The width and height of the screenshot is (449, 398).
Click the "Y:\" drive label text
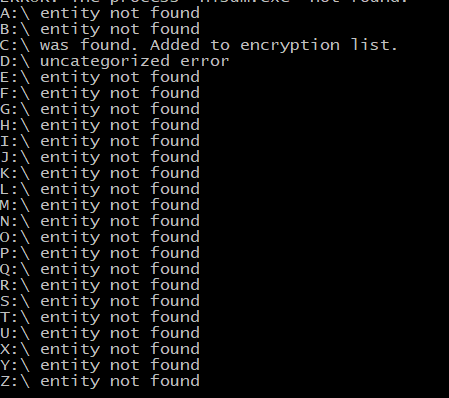tap(15, 365)
